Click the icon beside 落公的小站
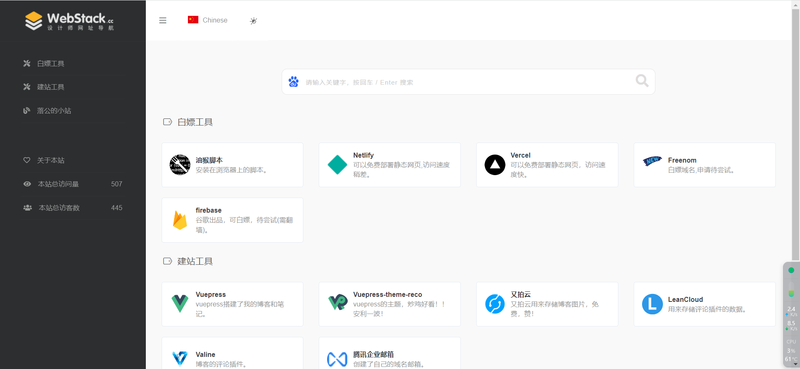This screenshot has width=800, height=369. click(x=27, y=110)
